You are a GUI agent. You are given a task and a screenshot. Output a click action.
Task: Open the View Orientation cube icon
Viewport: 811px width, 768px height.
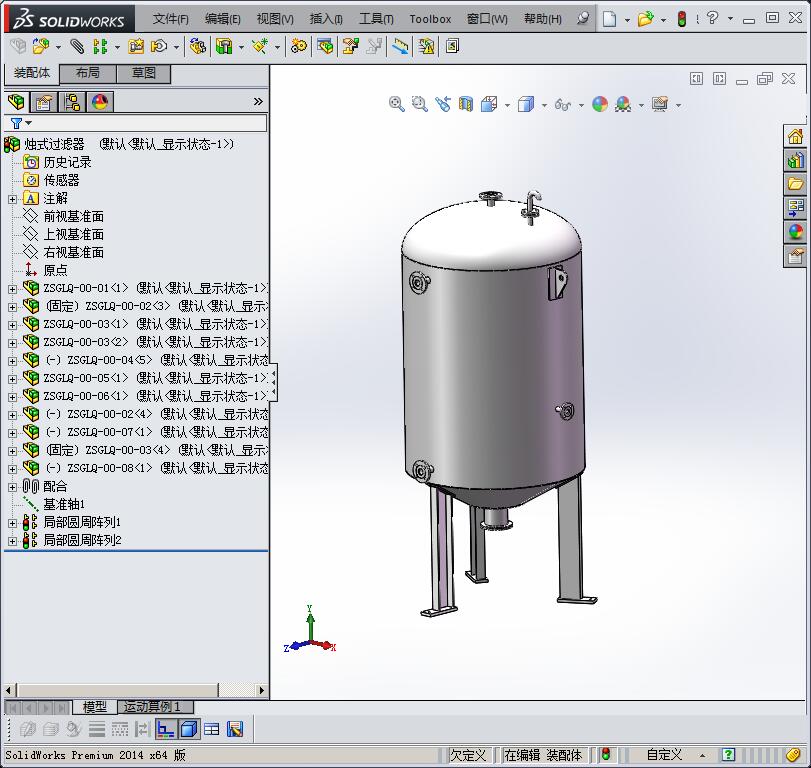(x=487, y=104)
